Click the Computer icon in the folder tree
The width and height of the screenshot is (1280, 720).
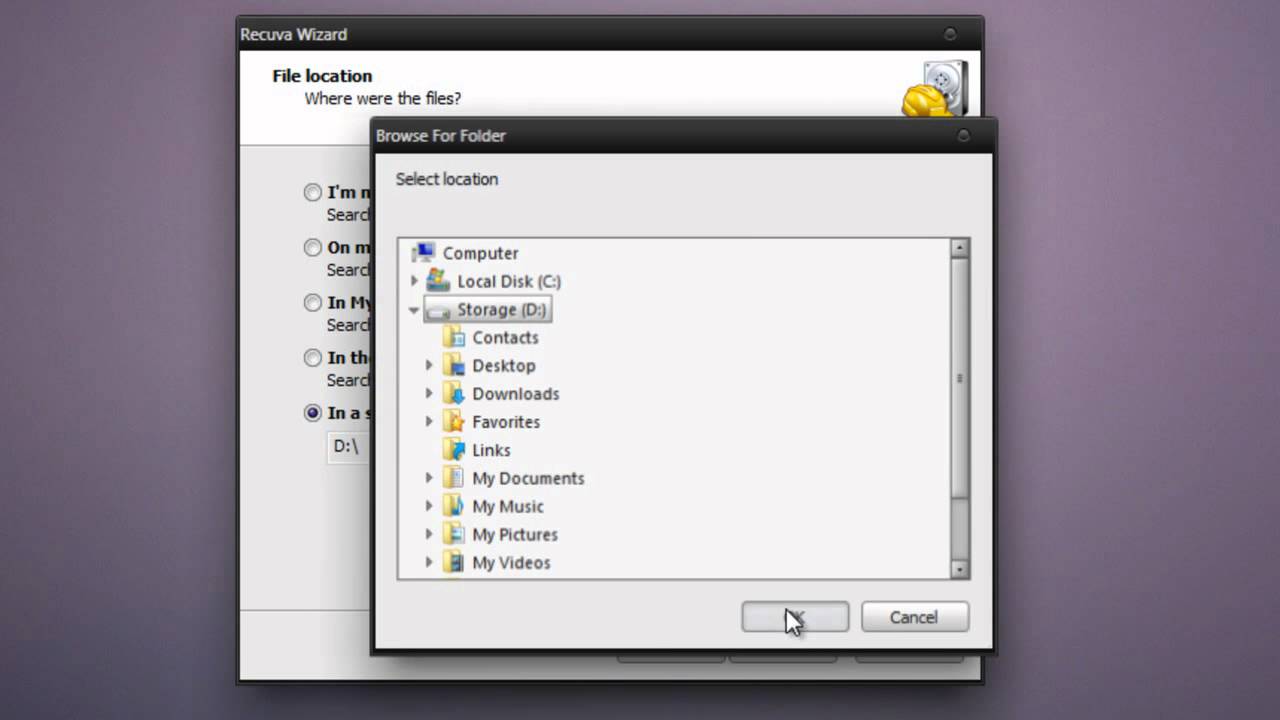(424, 253)
